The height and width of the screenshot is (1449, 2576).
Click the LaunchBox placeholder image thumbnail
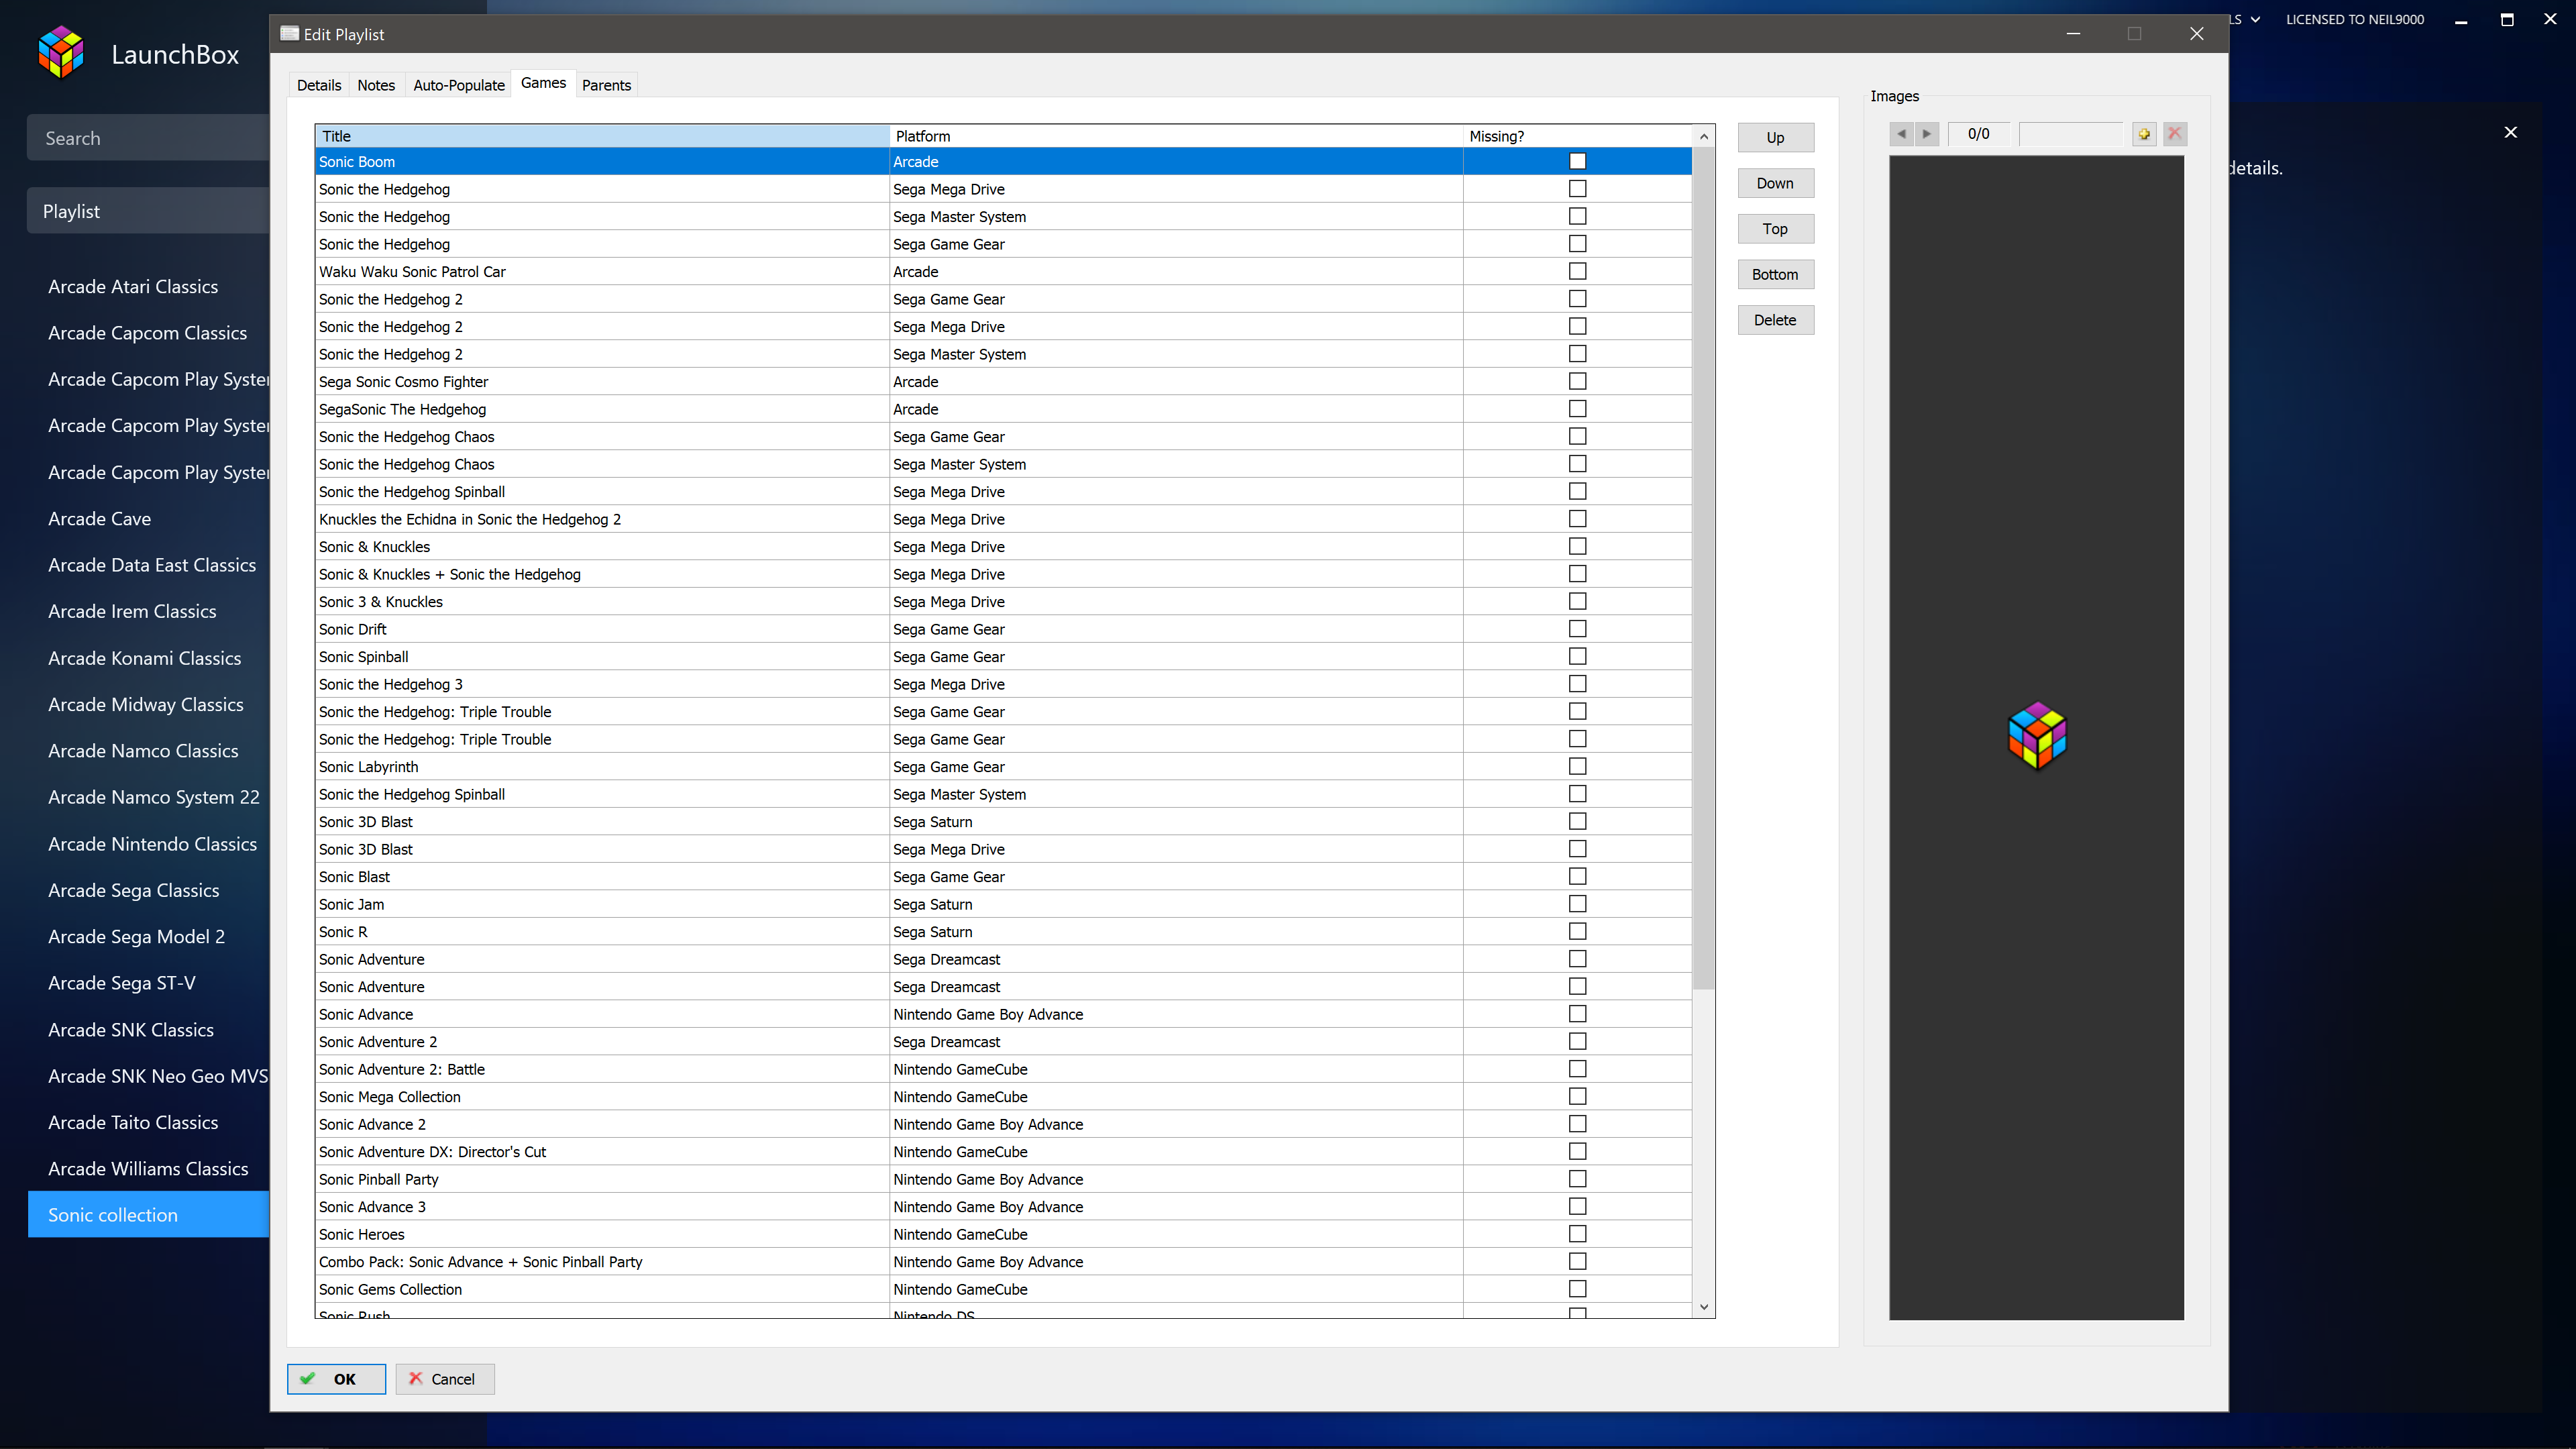pyautogui.click(x=2037, y=736)
